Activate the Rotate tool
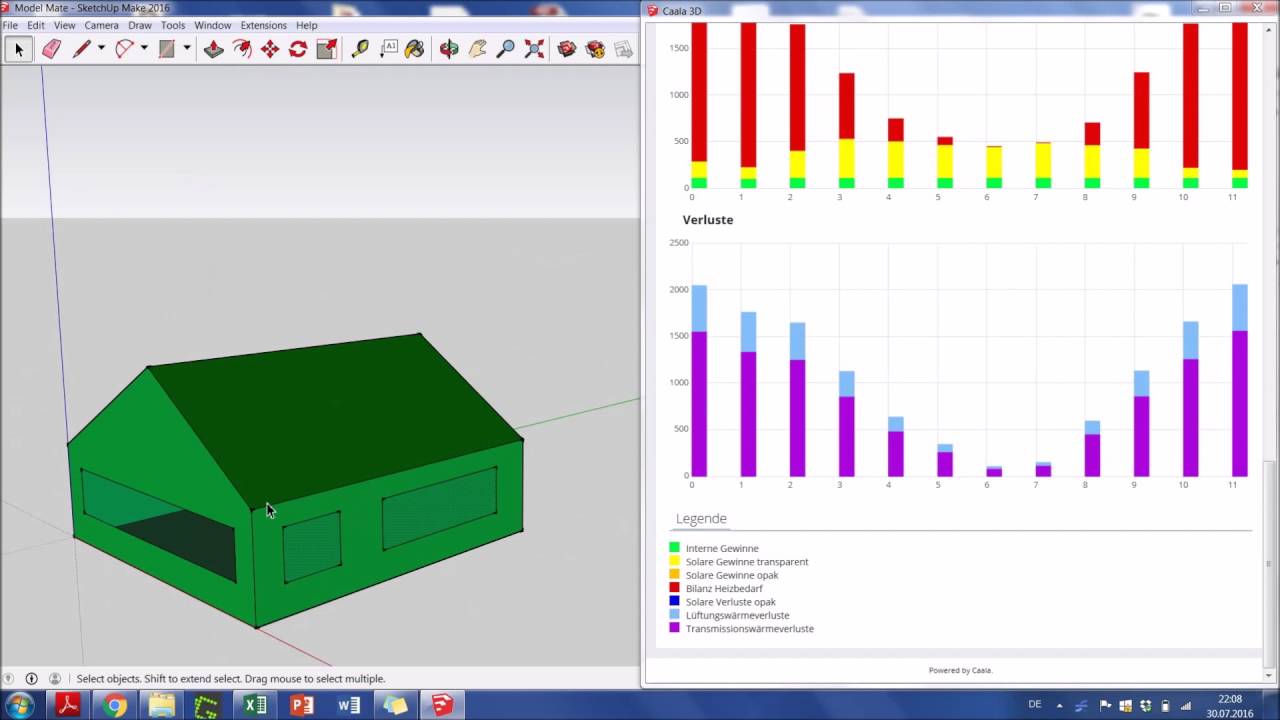1280x720 pixels. (298, 49)
